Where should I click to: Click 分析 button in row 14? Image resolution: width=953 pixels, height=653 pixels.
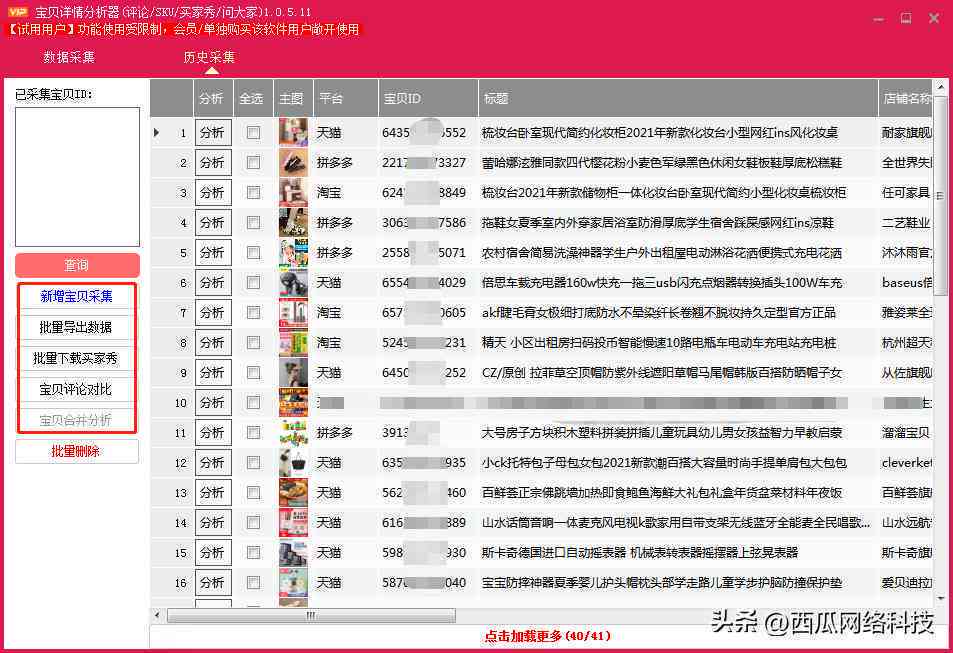pyautogui.click(x=213, y=523)
